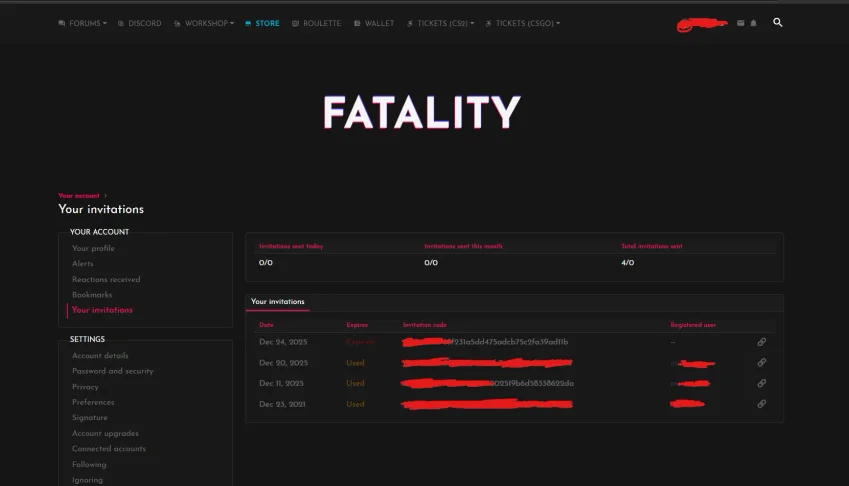Open 'Reactions received' sidebar link
849x486 pixels.
coord(106,279)
